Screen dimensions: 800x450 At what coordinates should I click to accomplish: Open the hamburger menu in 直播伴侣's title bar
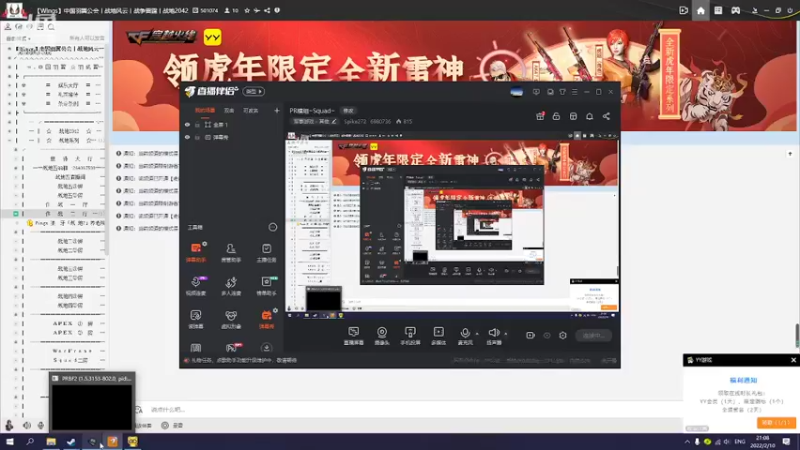coord(574,92)
